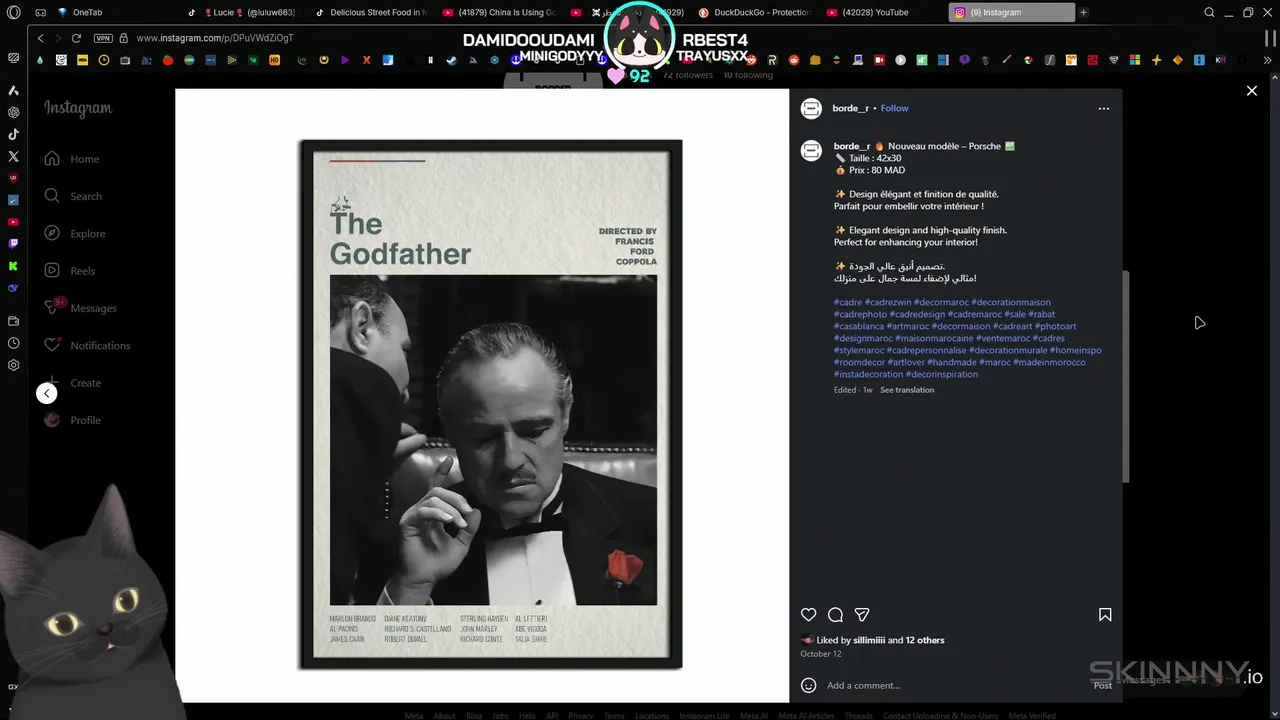
Task: Switch to the OneTab browser tab
Action: click(88, 12)
